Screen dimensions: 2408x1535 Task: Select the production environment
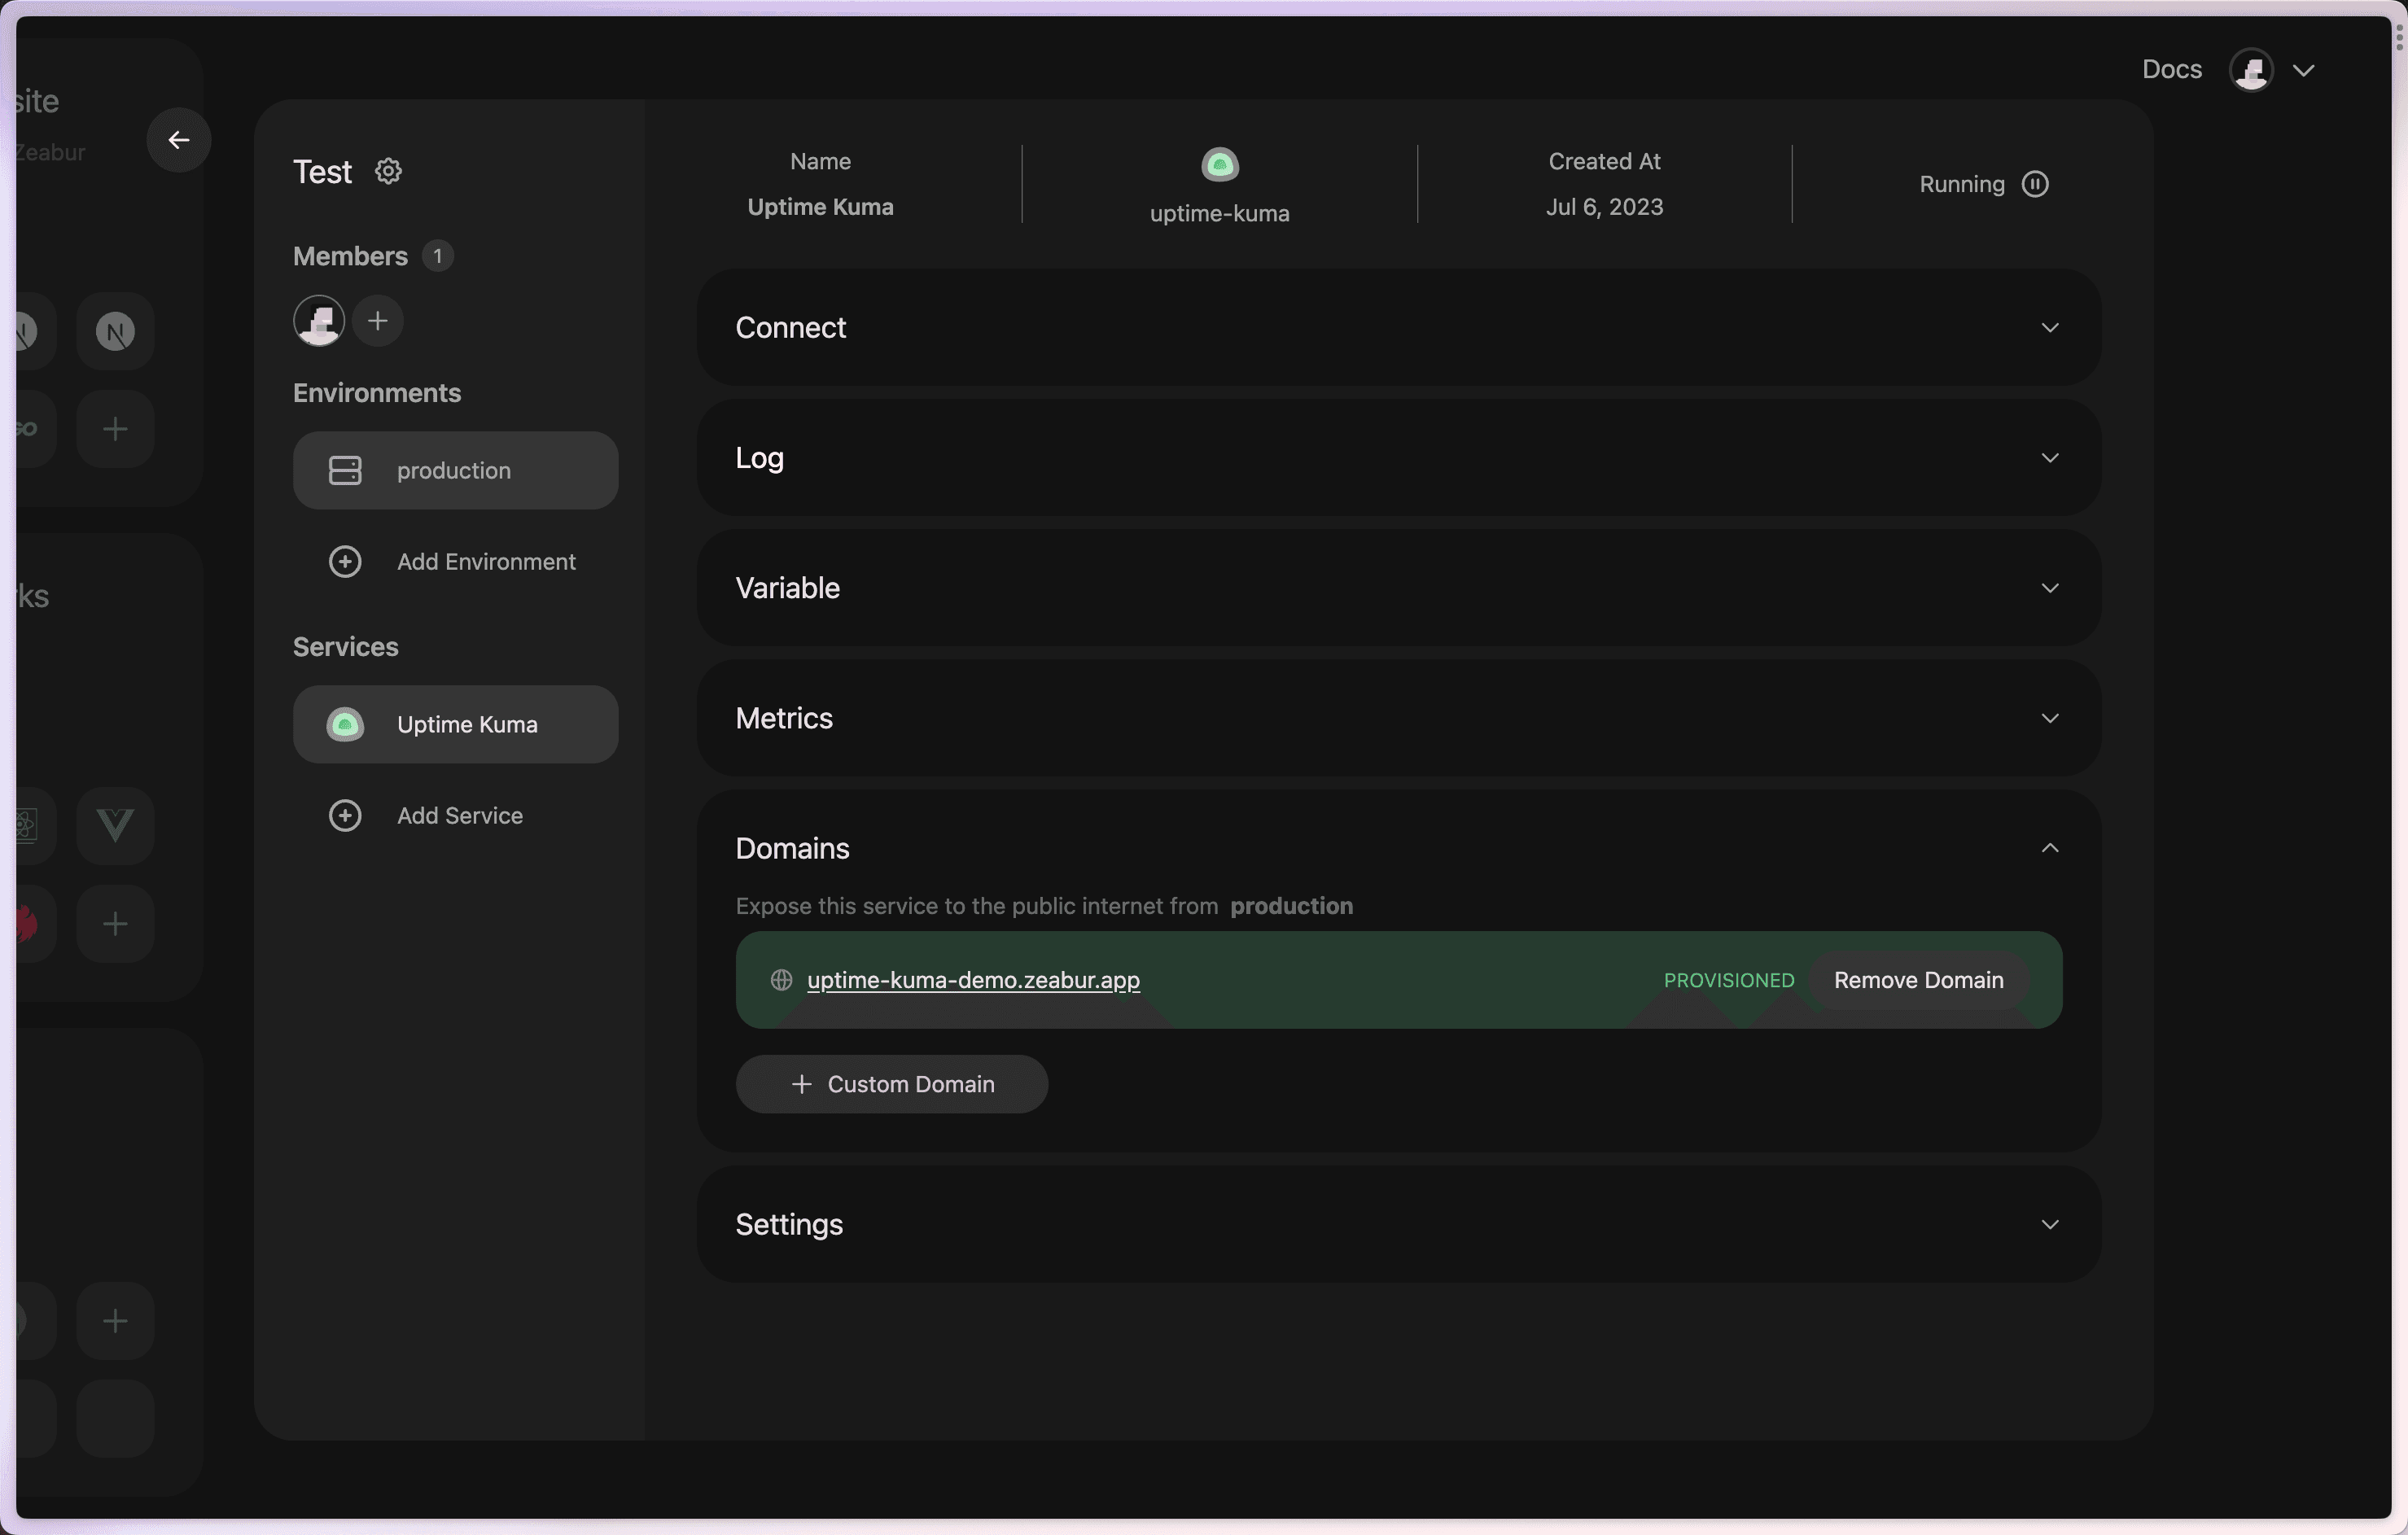click(x=455, y=470)
